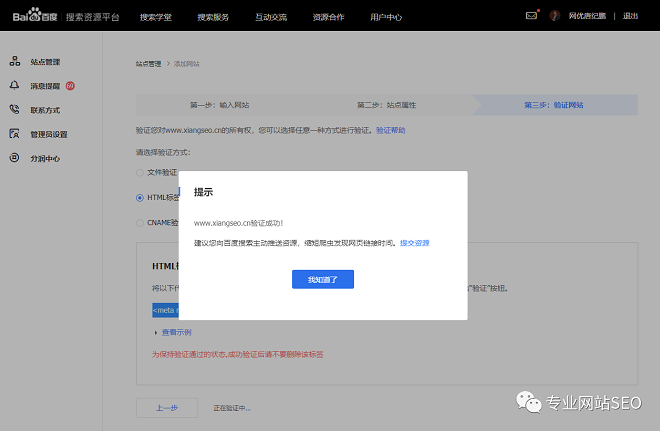Open the 搜索学堂 menu

point(156,17)
